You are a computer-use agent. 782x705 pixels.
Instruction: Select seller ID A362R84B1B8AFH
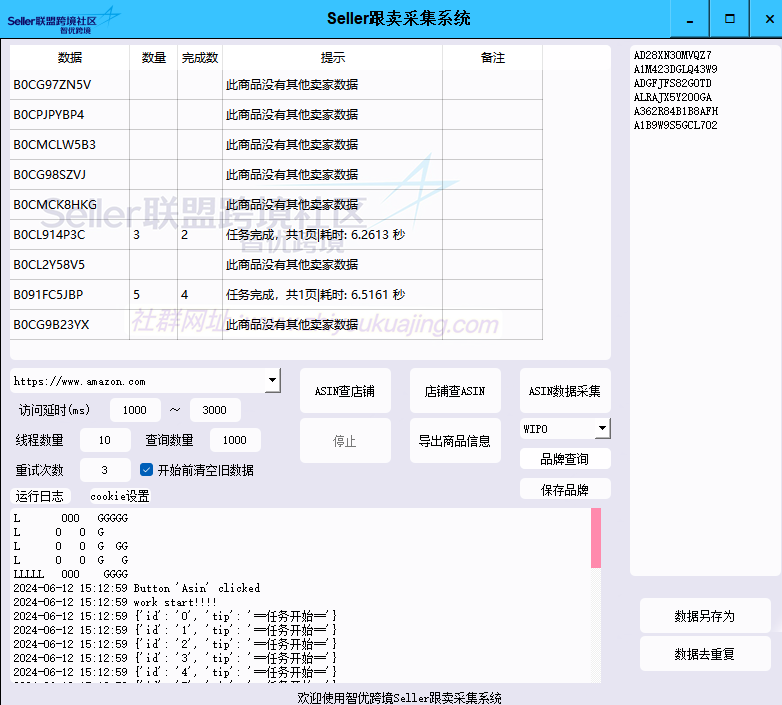676,111
